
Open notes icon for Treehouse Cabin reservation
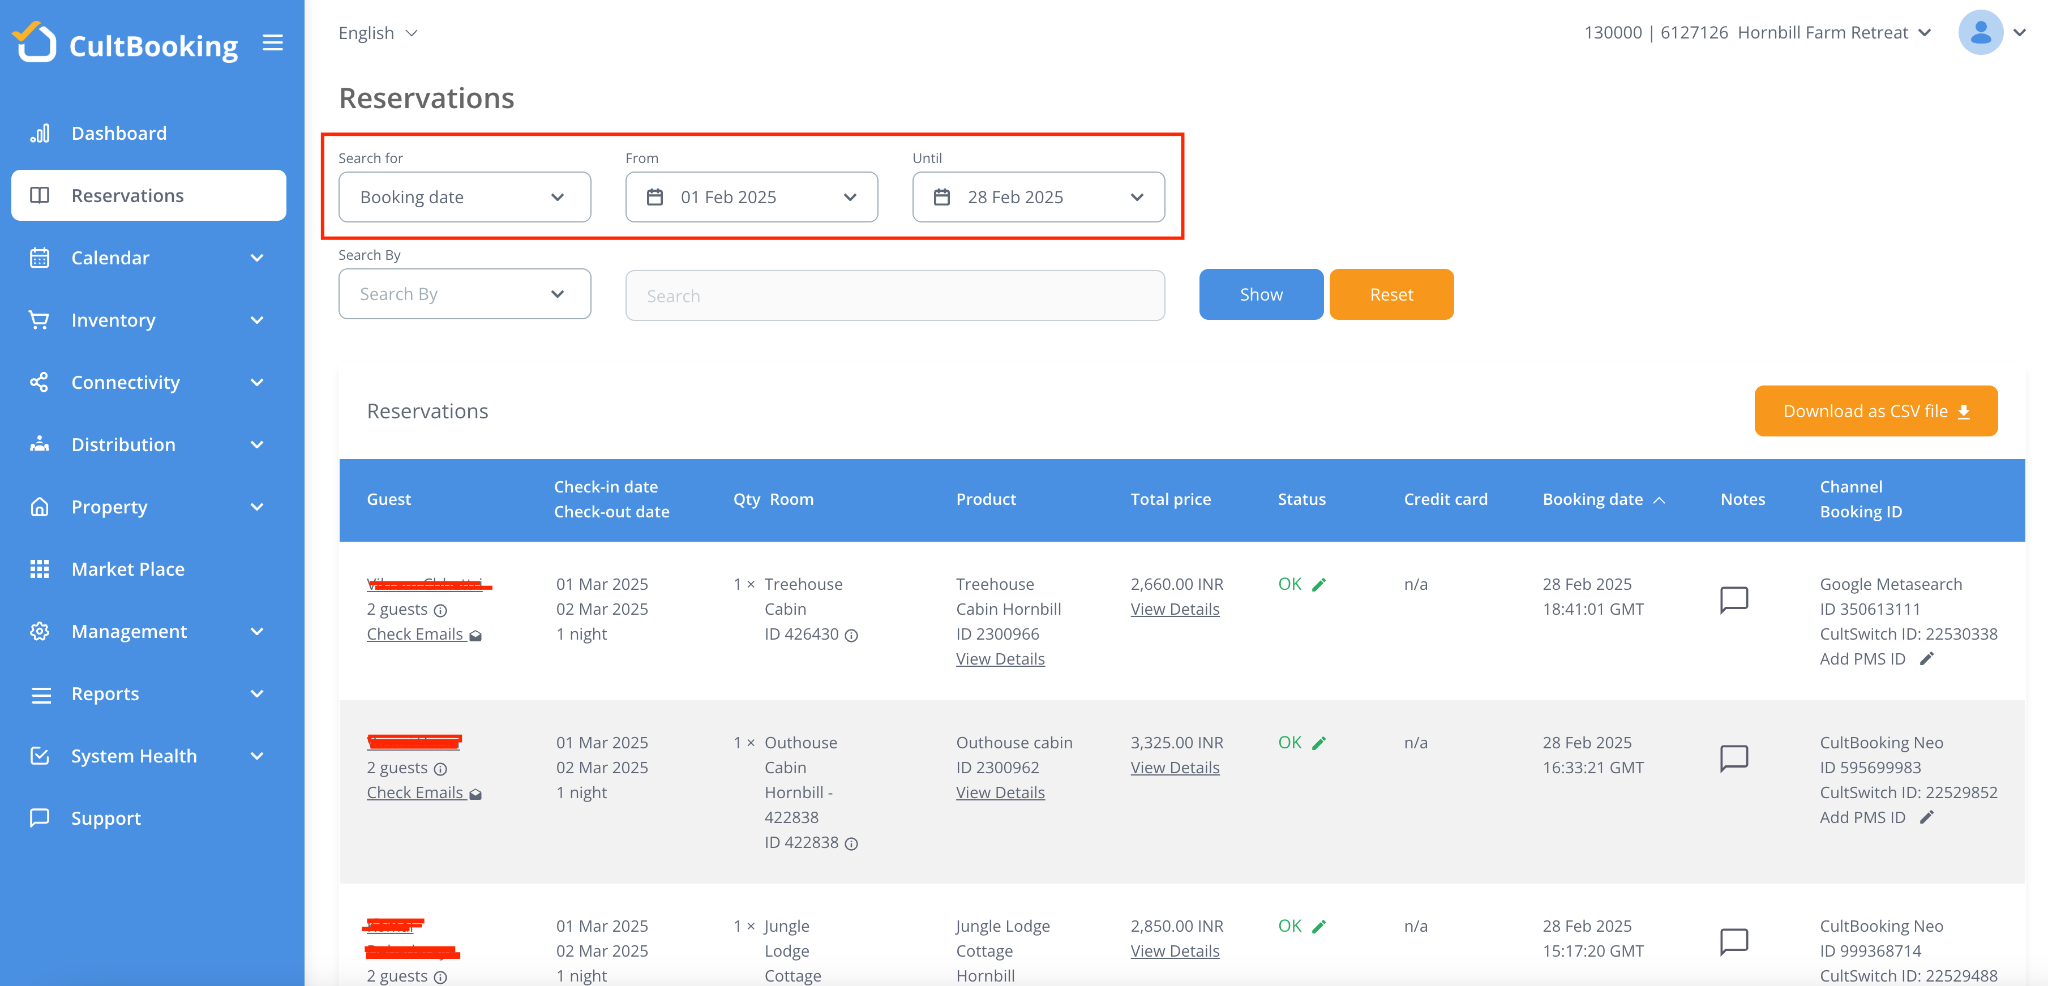(1733, 599)
